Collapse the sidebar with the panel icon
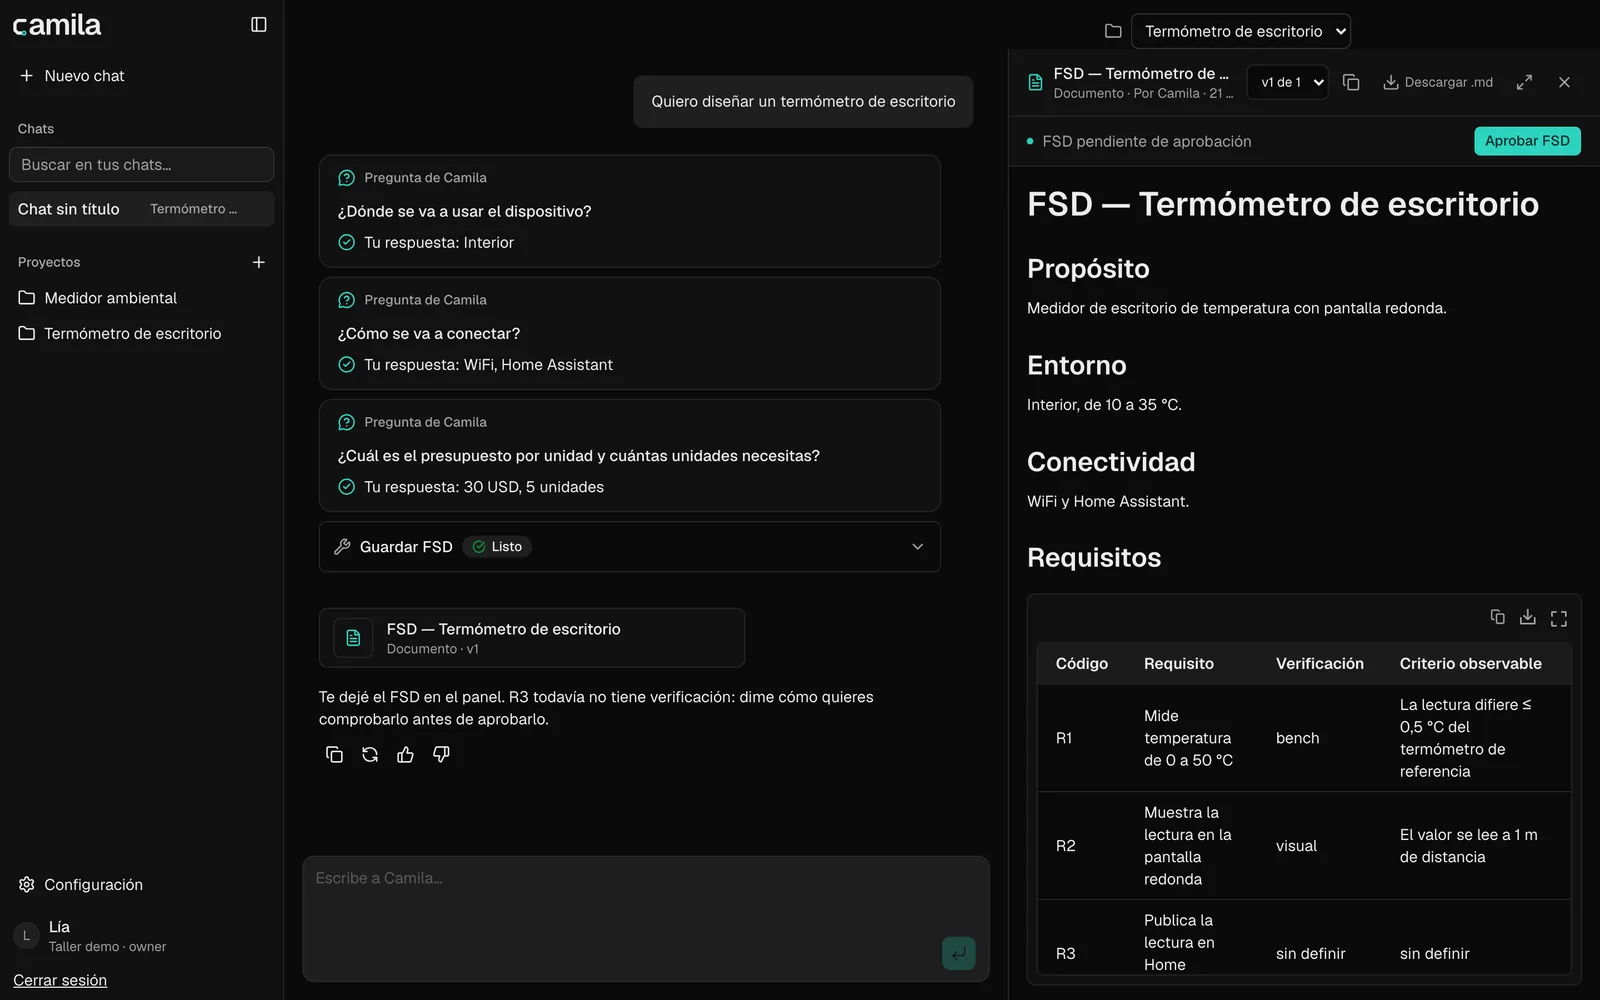 coord(258,25)
